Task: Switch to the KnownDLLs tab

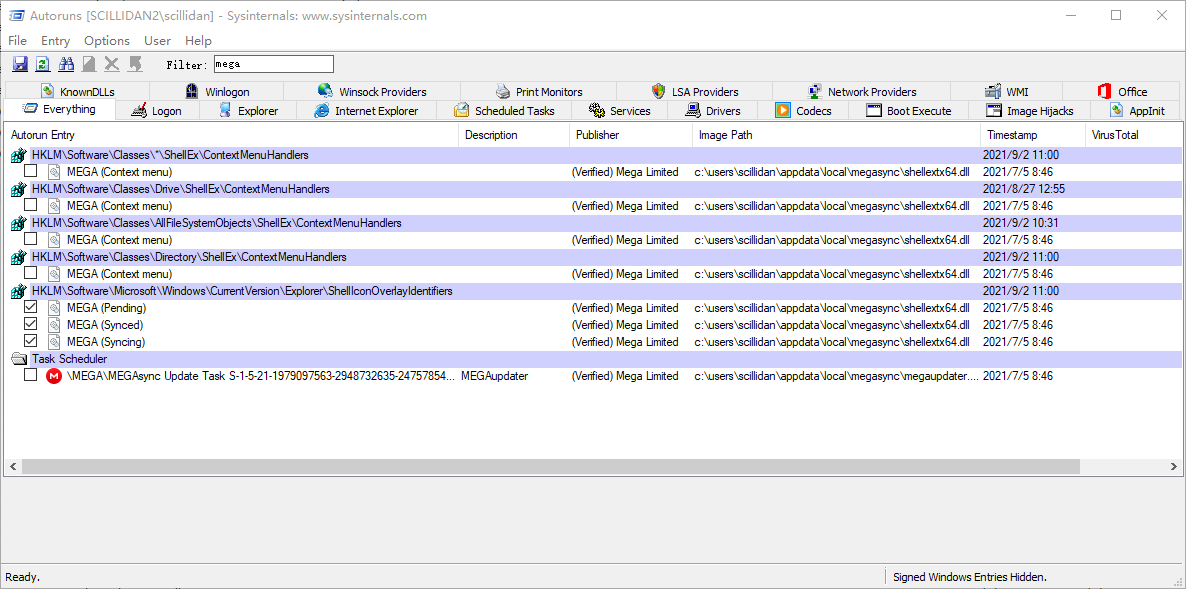Action: 78,91
